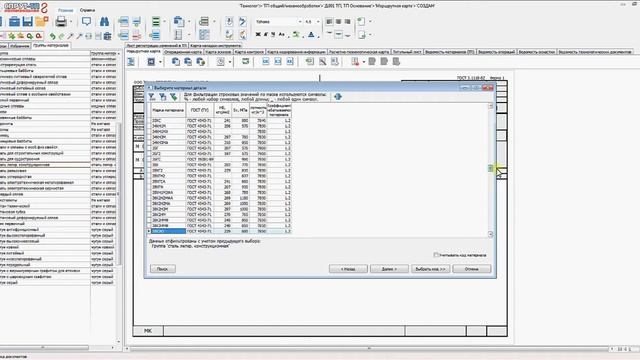Click the dialog table scrollbar thumb
The image size is (640, 360).
click(491, 168)
